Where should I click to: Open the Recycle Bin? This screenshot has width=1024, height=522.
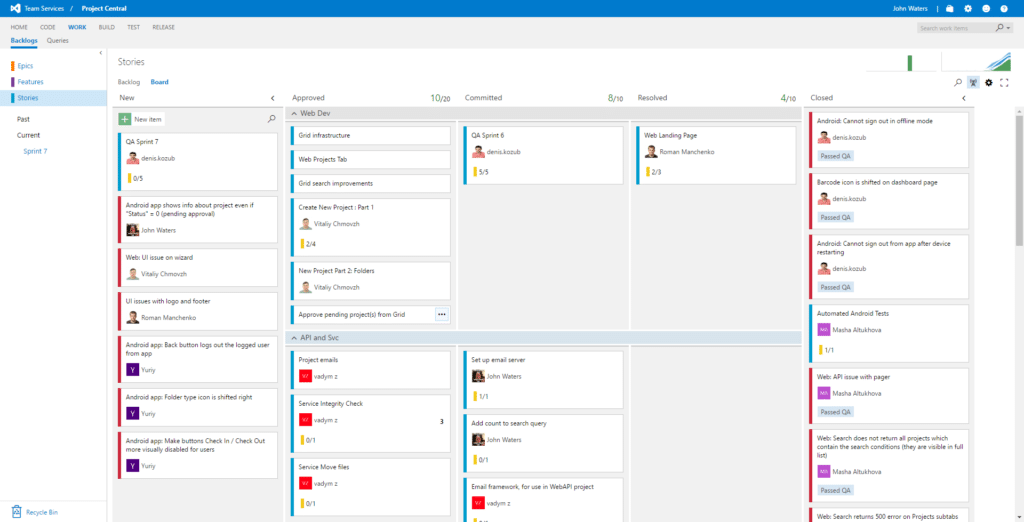point(35,512)
